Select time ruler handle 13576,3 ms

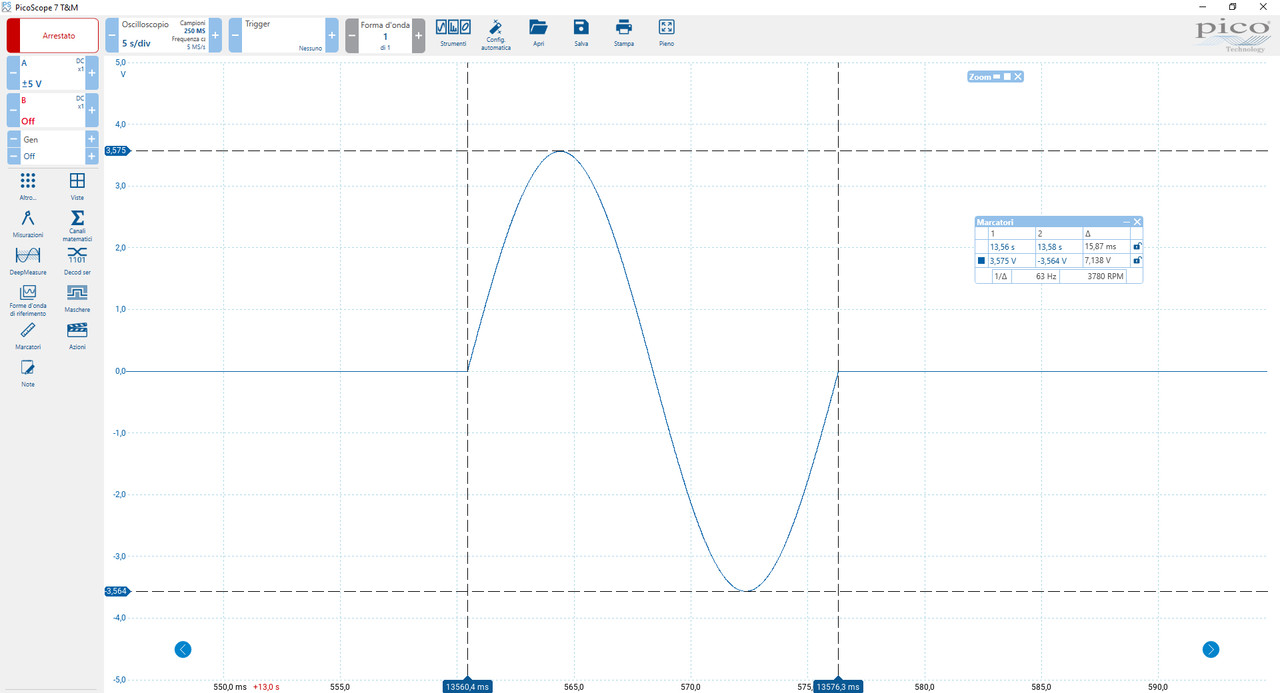(837, 686)
